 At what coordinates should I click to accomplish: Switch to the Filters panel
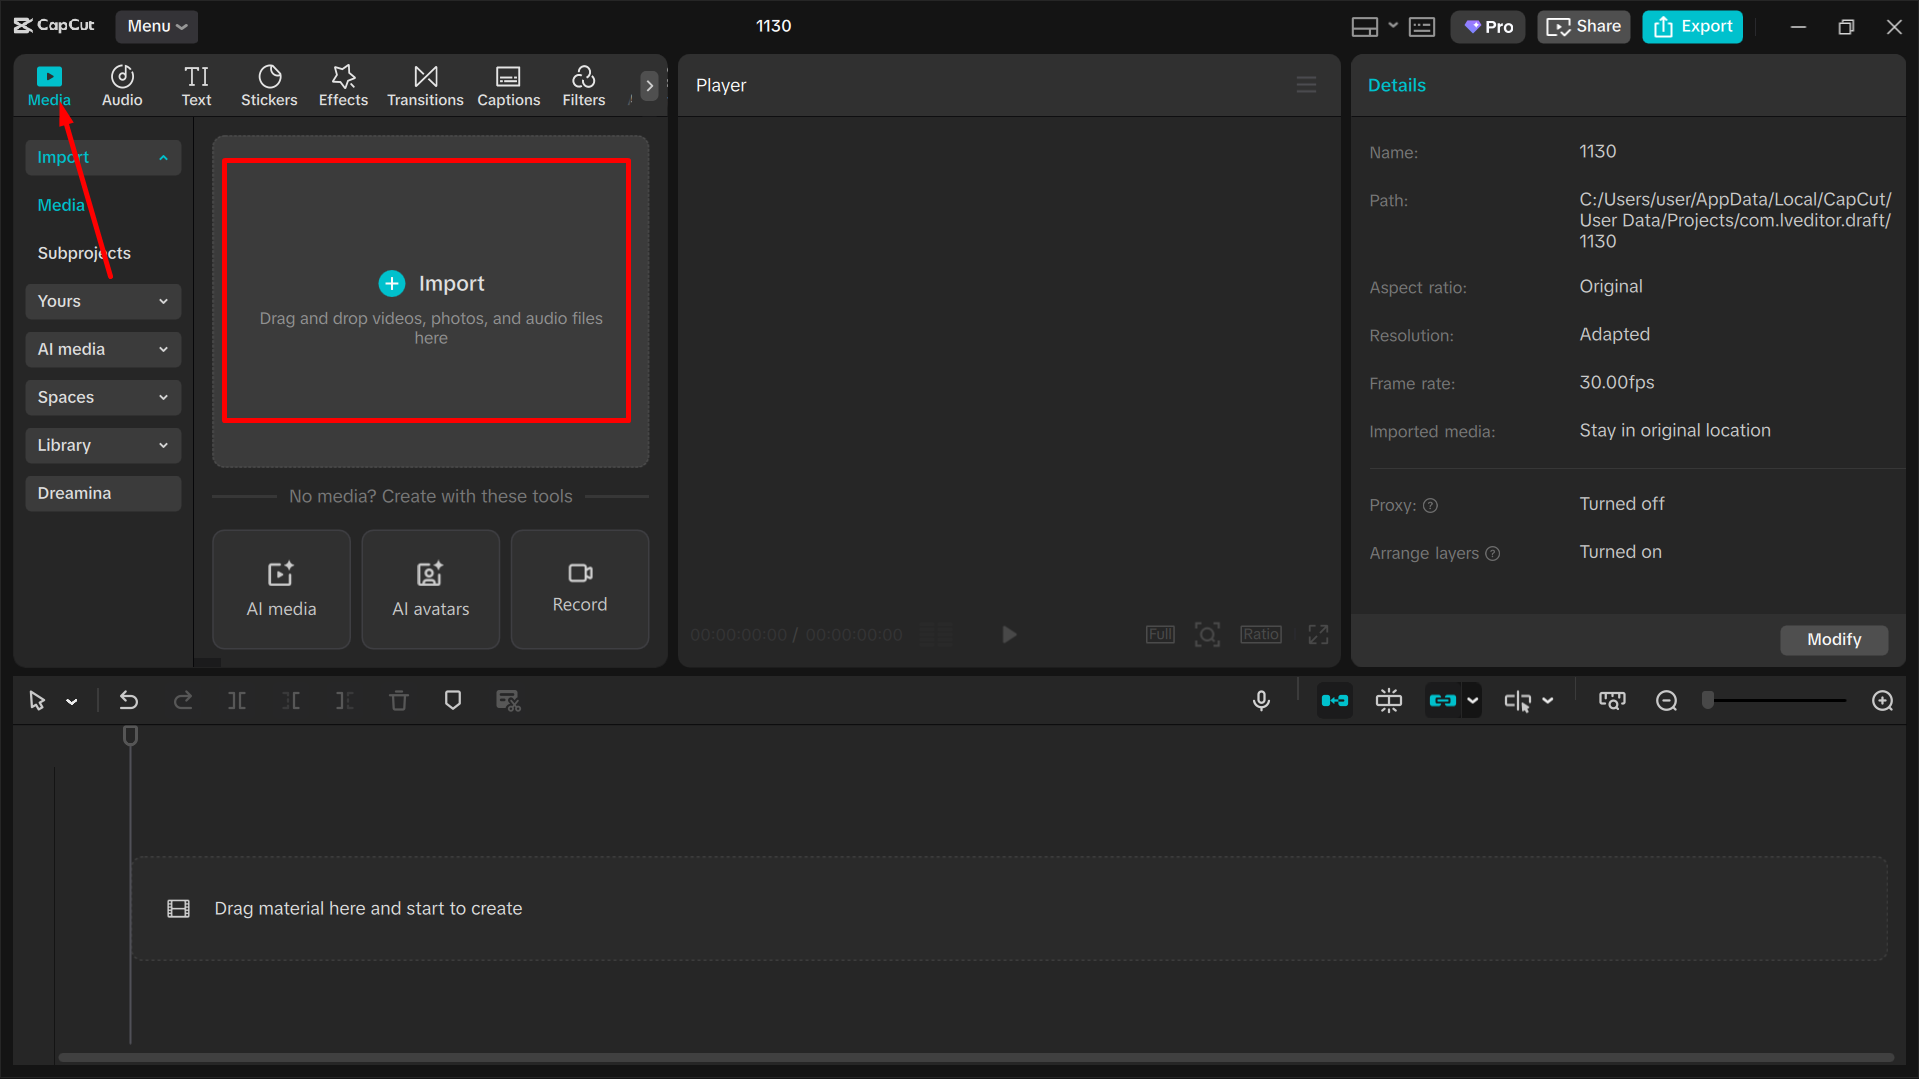[x=583, y=85]
